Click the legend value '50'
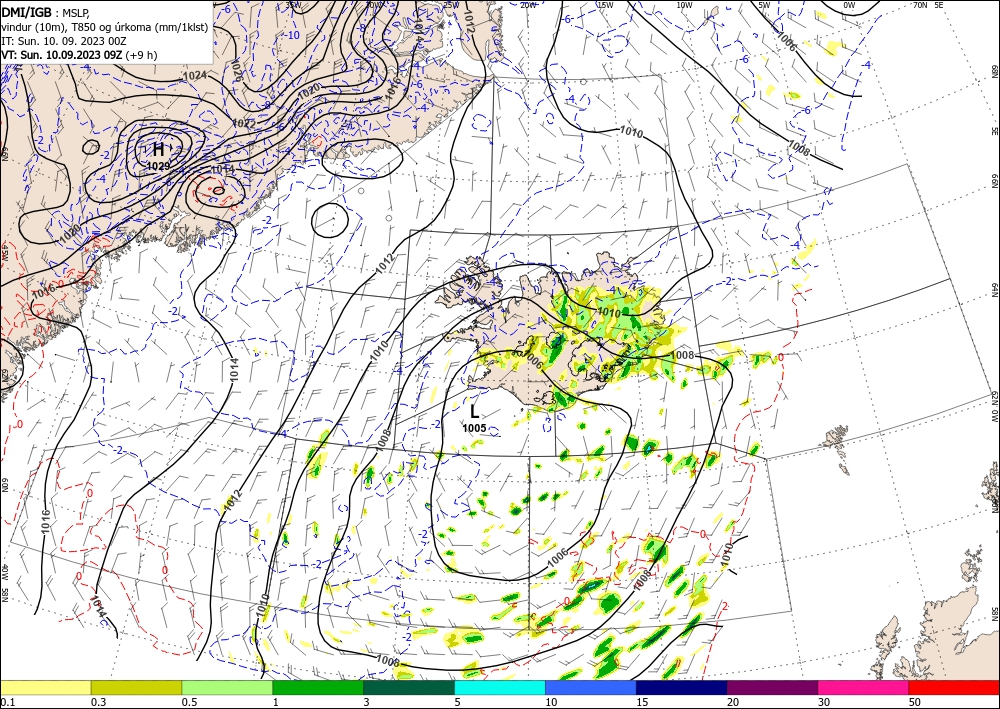The image size is (1000, 709). point(915,702)
